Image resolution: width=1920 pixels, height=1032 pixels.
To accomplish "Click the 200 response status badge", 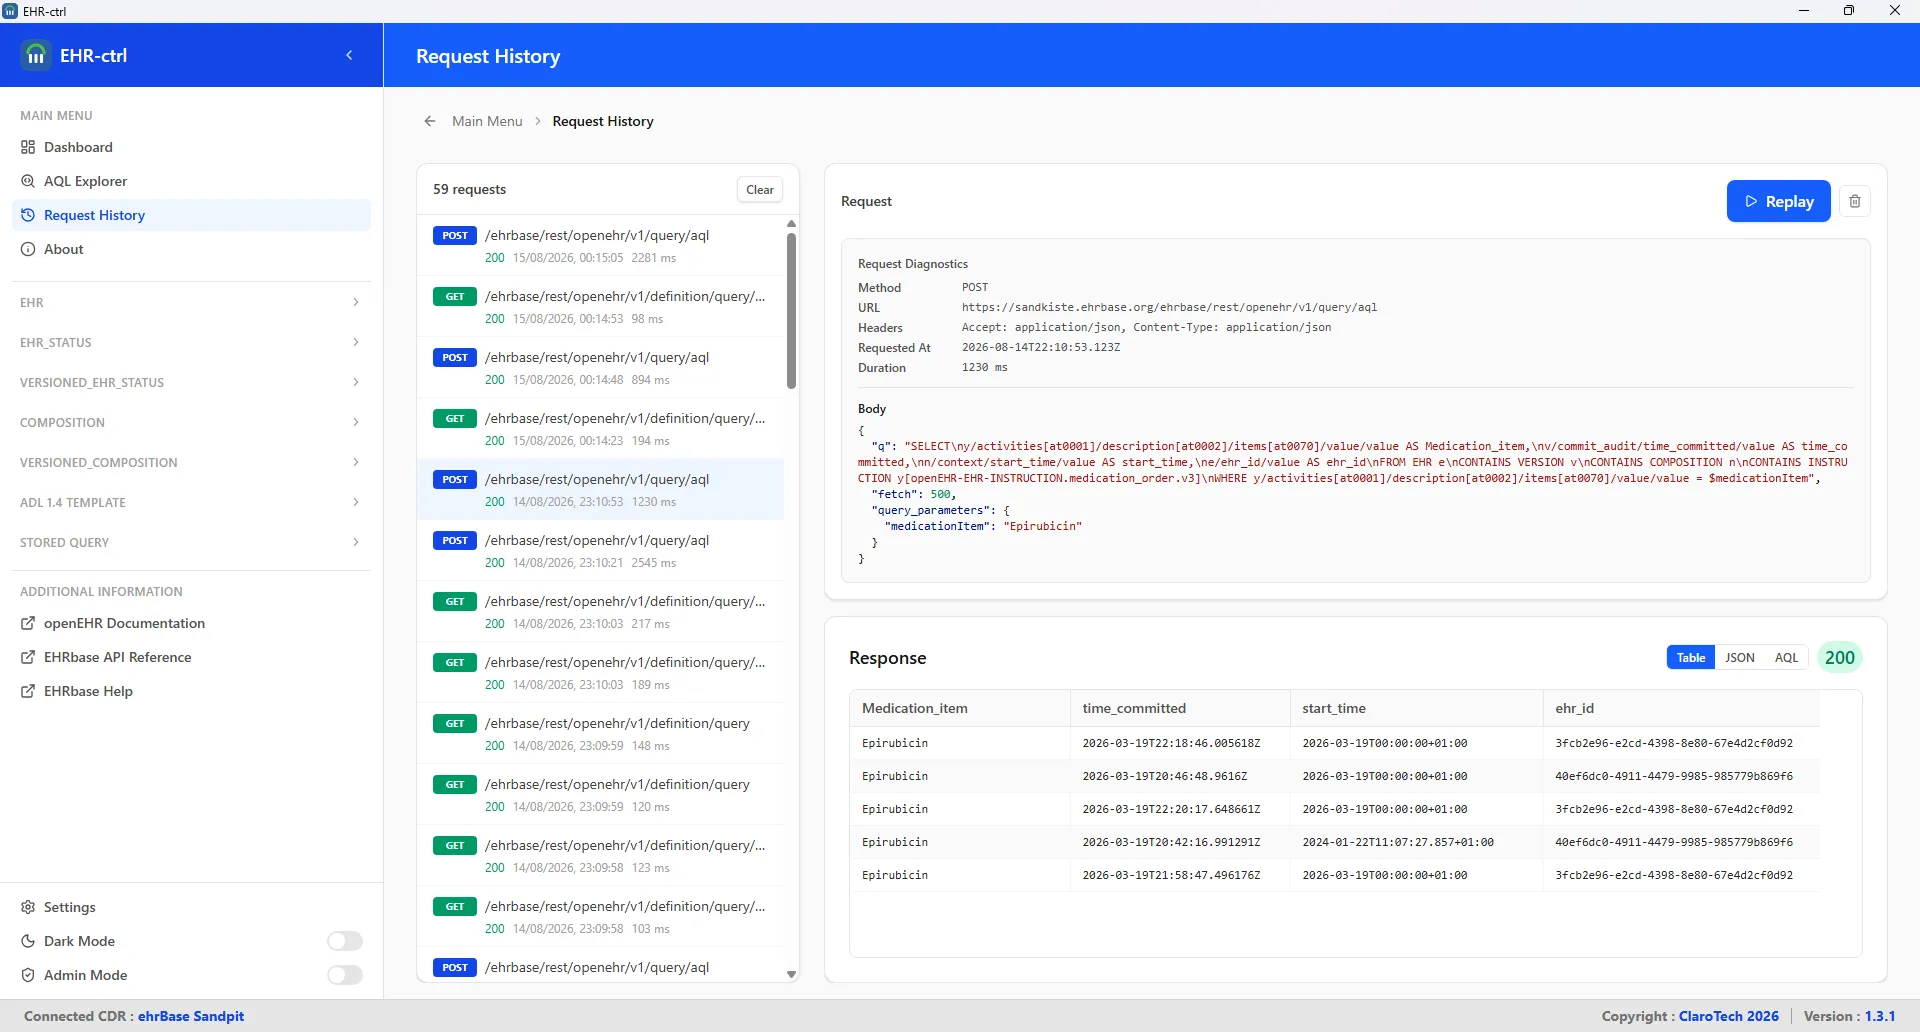I will (1840, 657).
